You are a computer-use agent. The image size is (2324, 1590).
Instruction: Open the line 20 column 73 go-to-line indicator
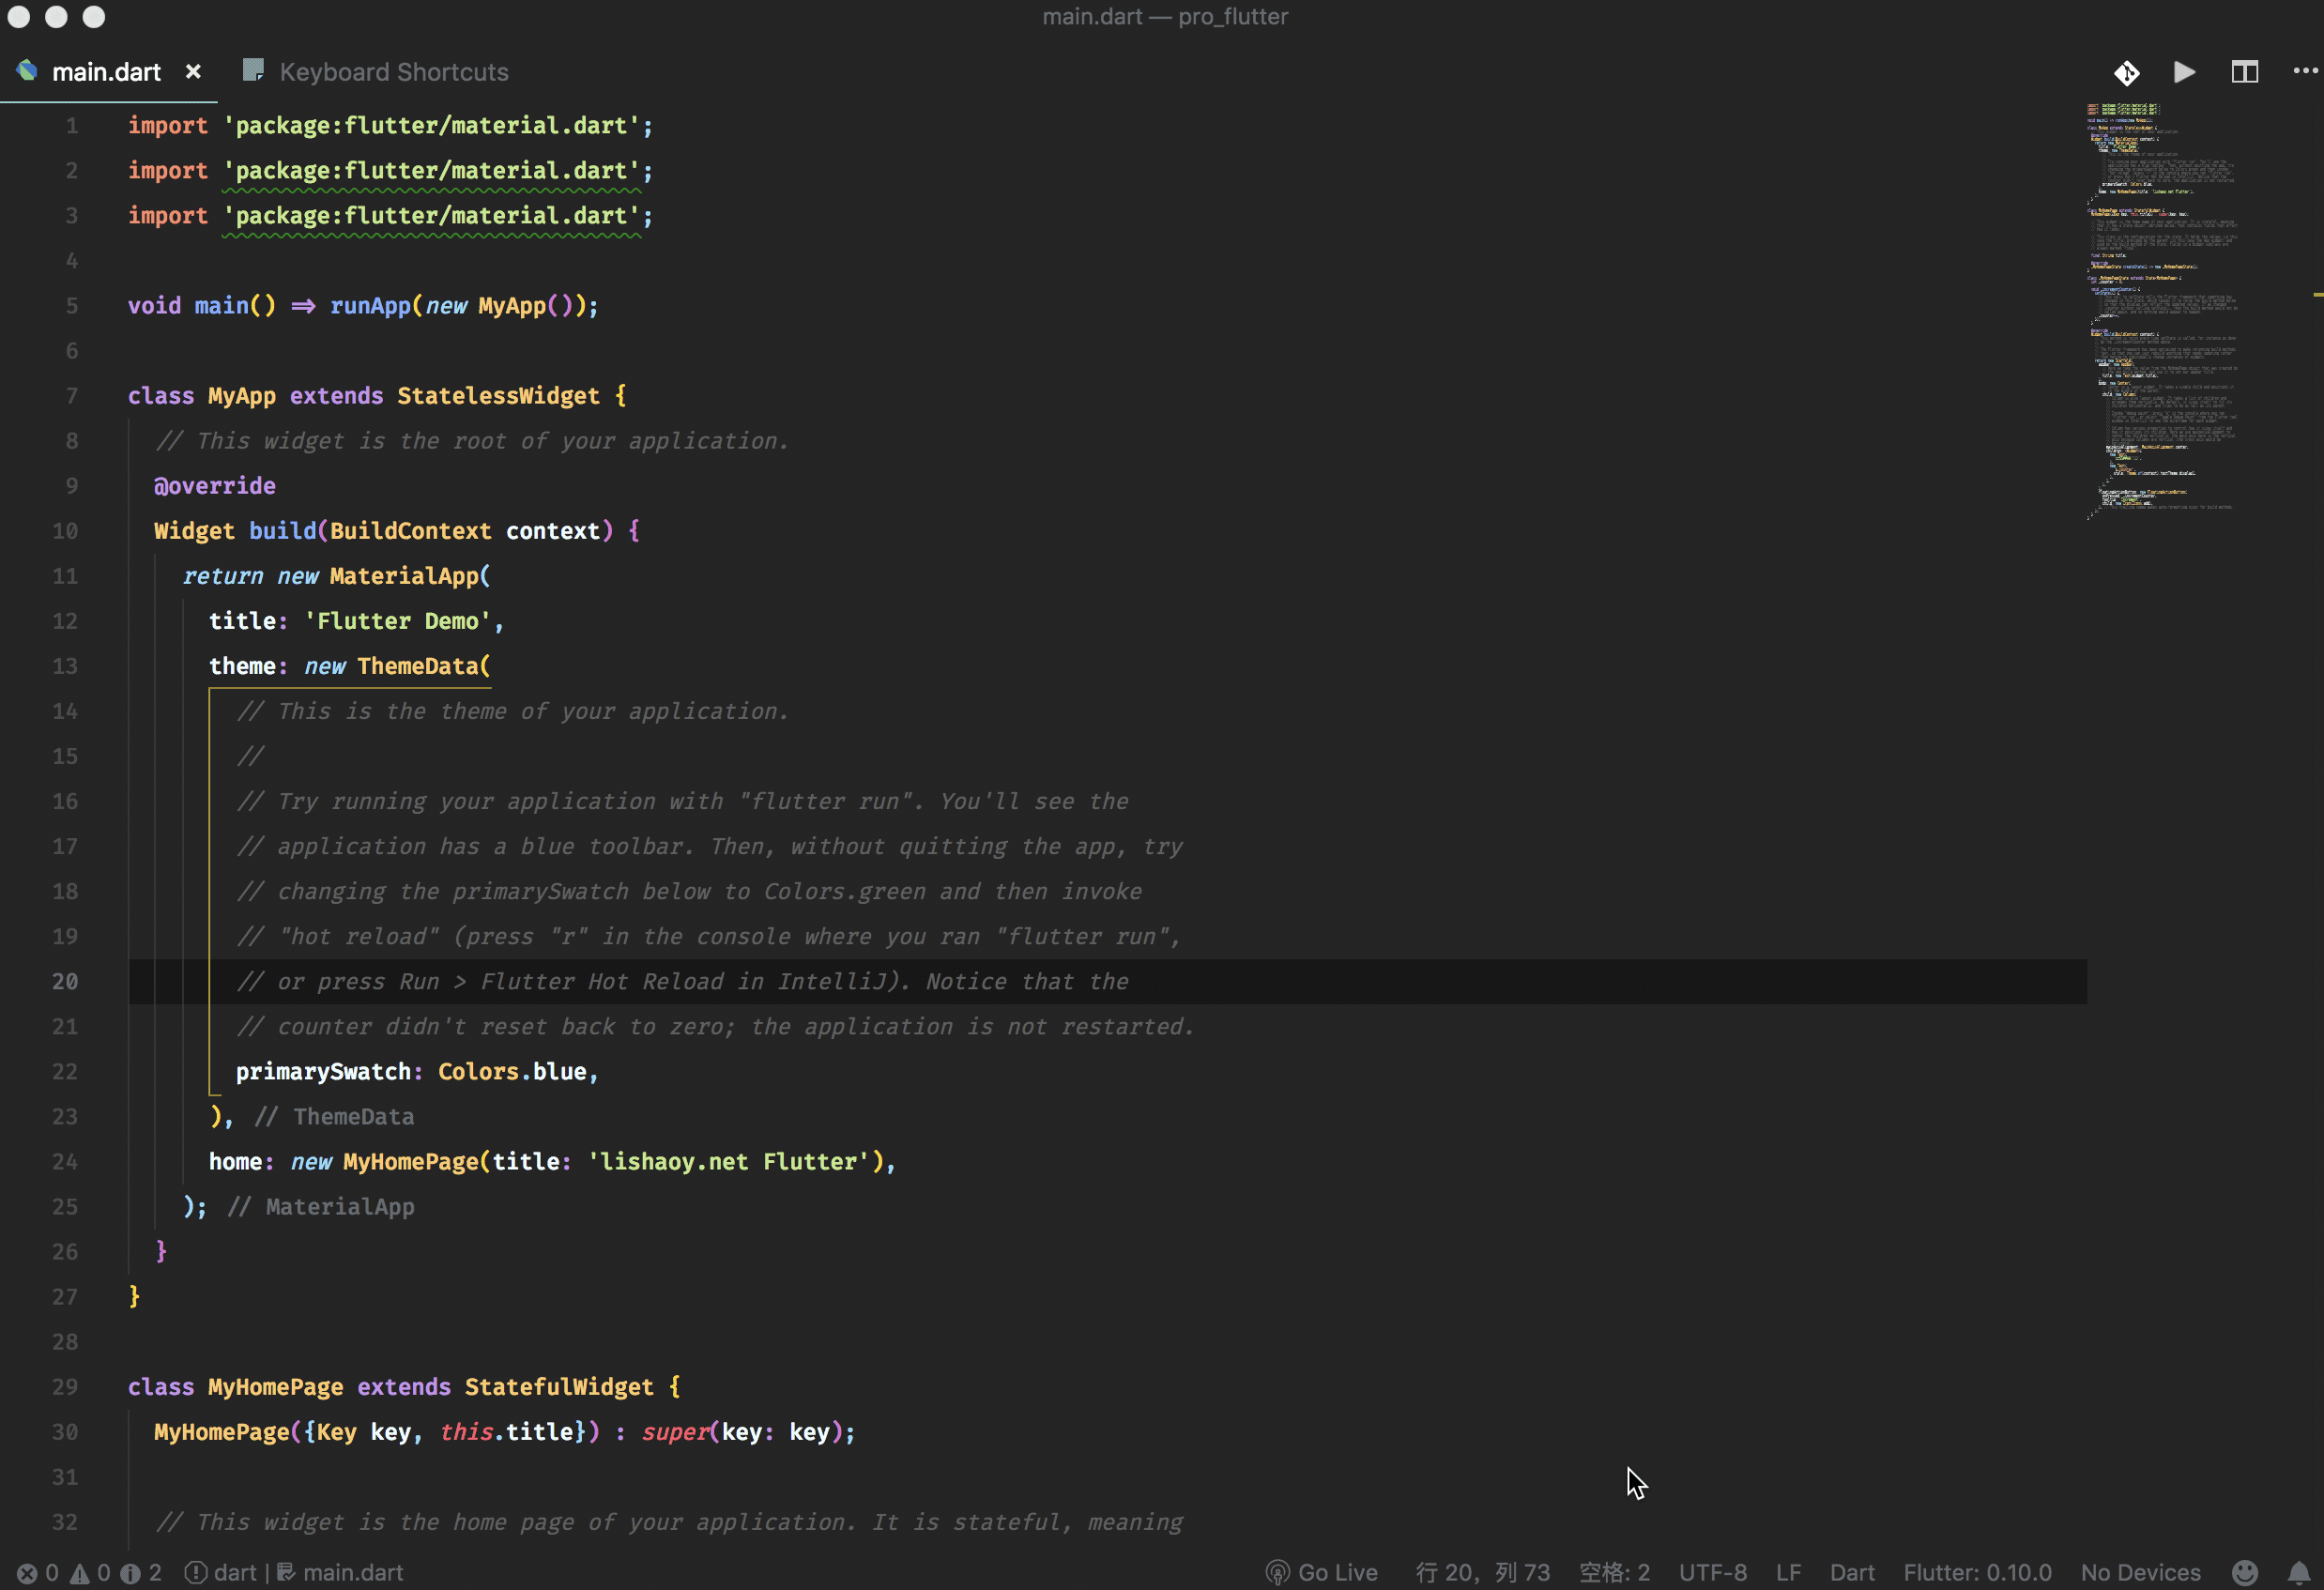[1482, 1572]
